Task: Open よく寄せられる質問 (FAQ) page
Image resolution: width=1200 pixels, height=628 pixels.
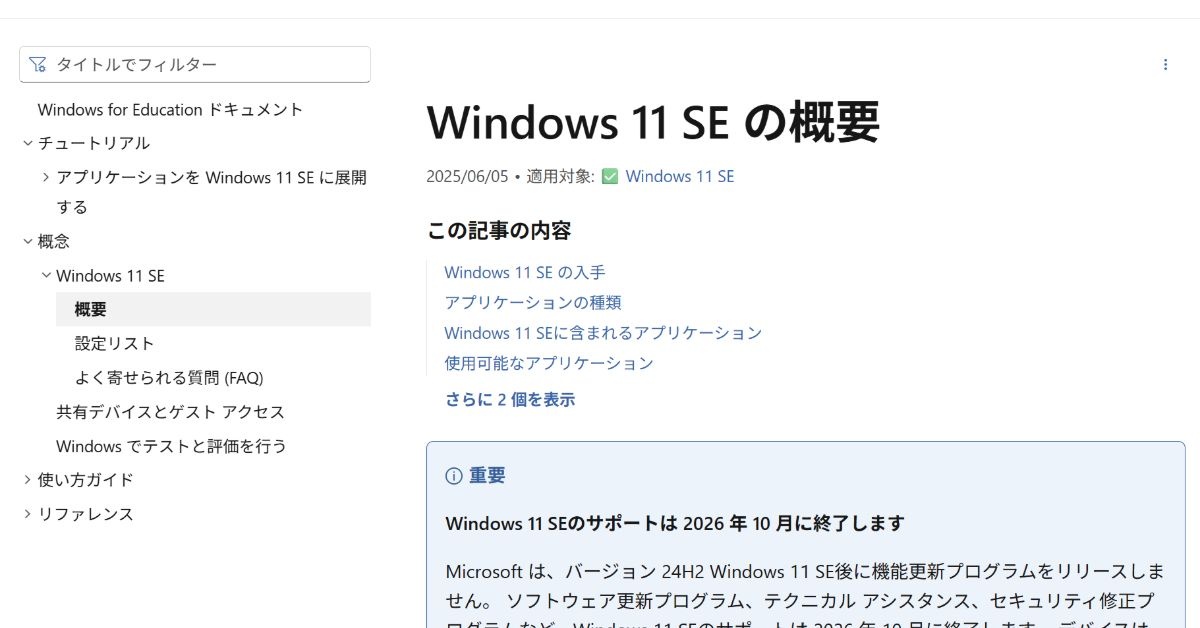Action: [x=168, y=378]
